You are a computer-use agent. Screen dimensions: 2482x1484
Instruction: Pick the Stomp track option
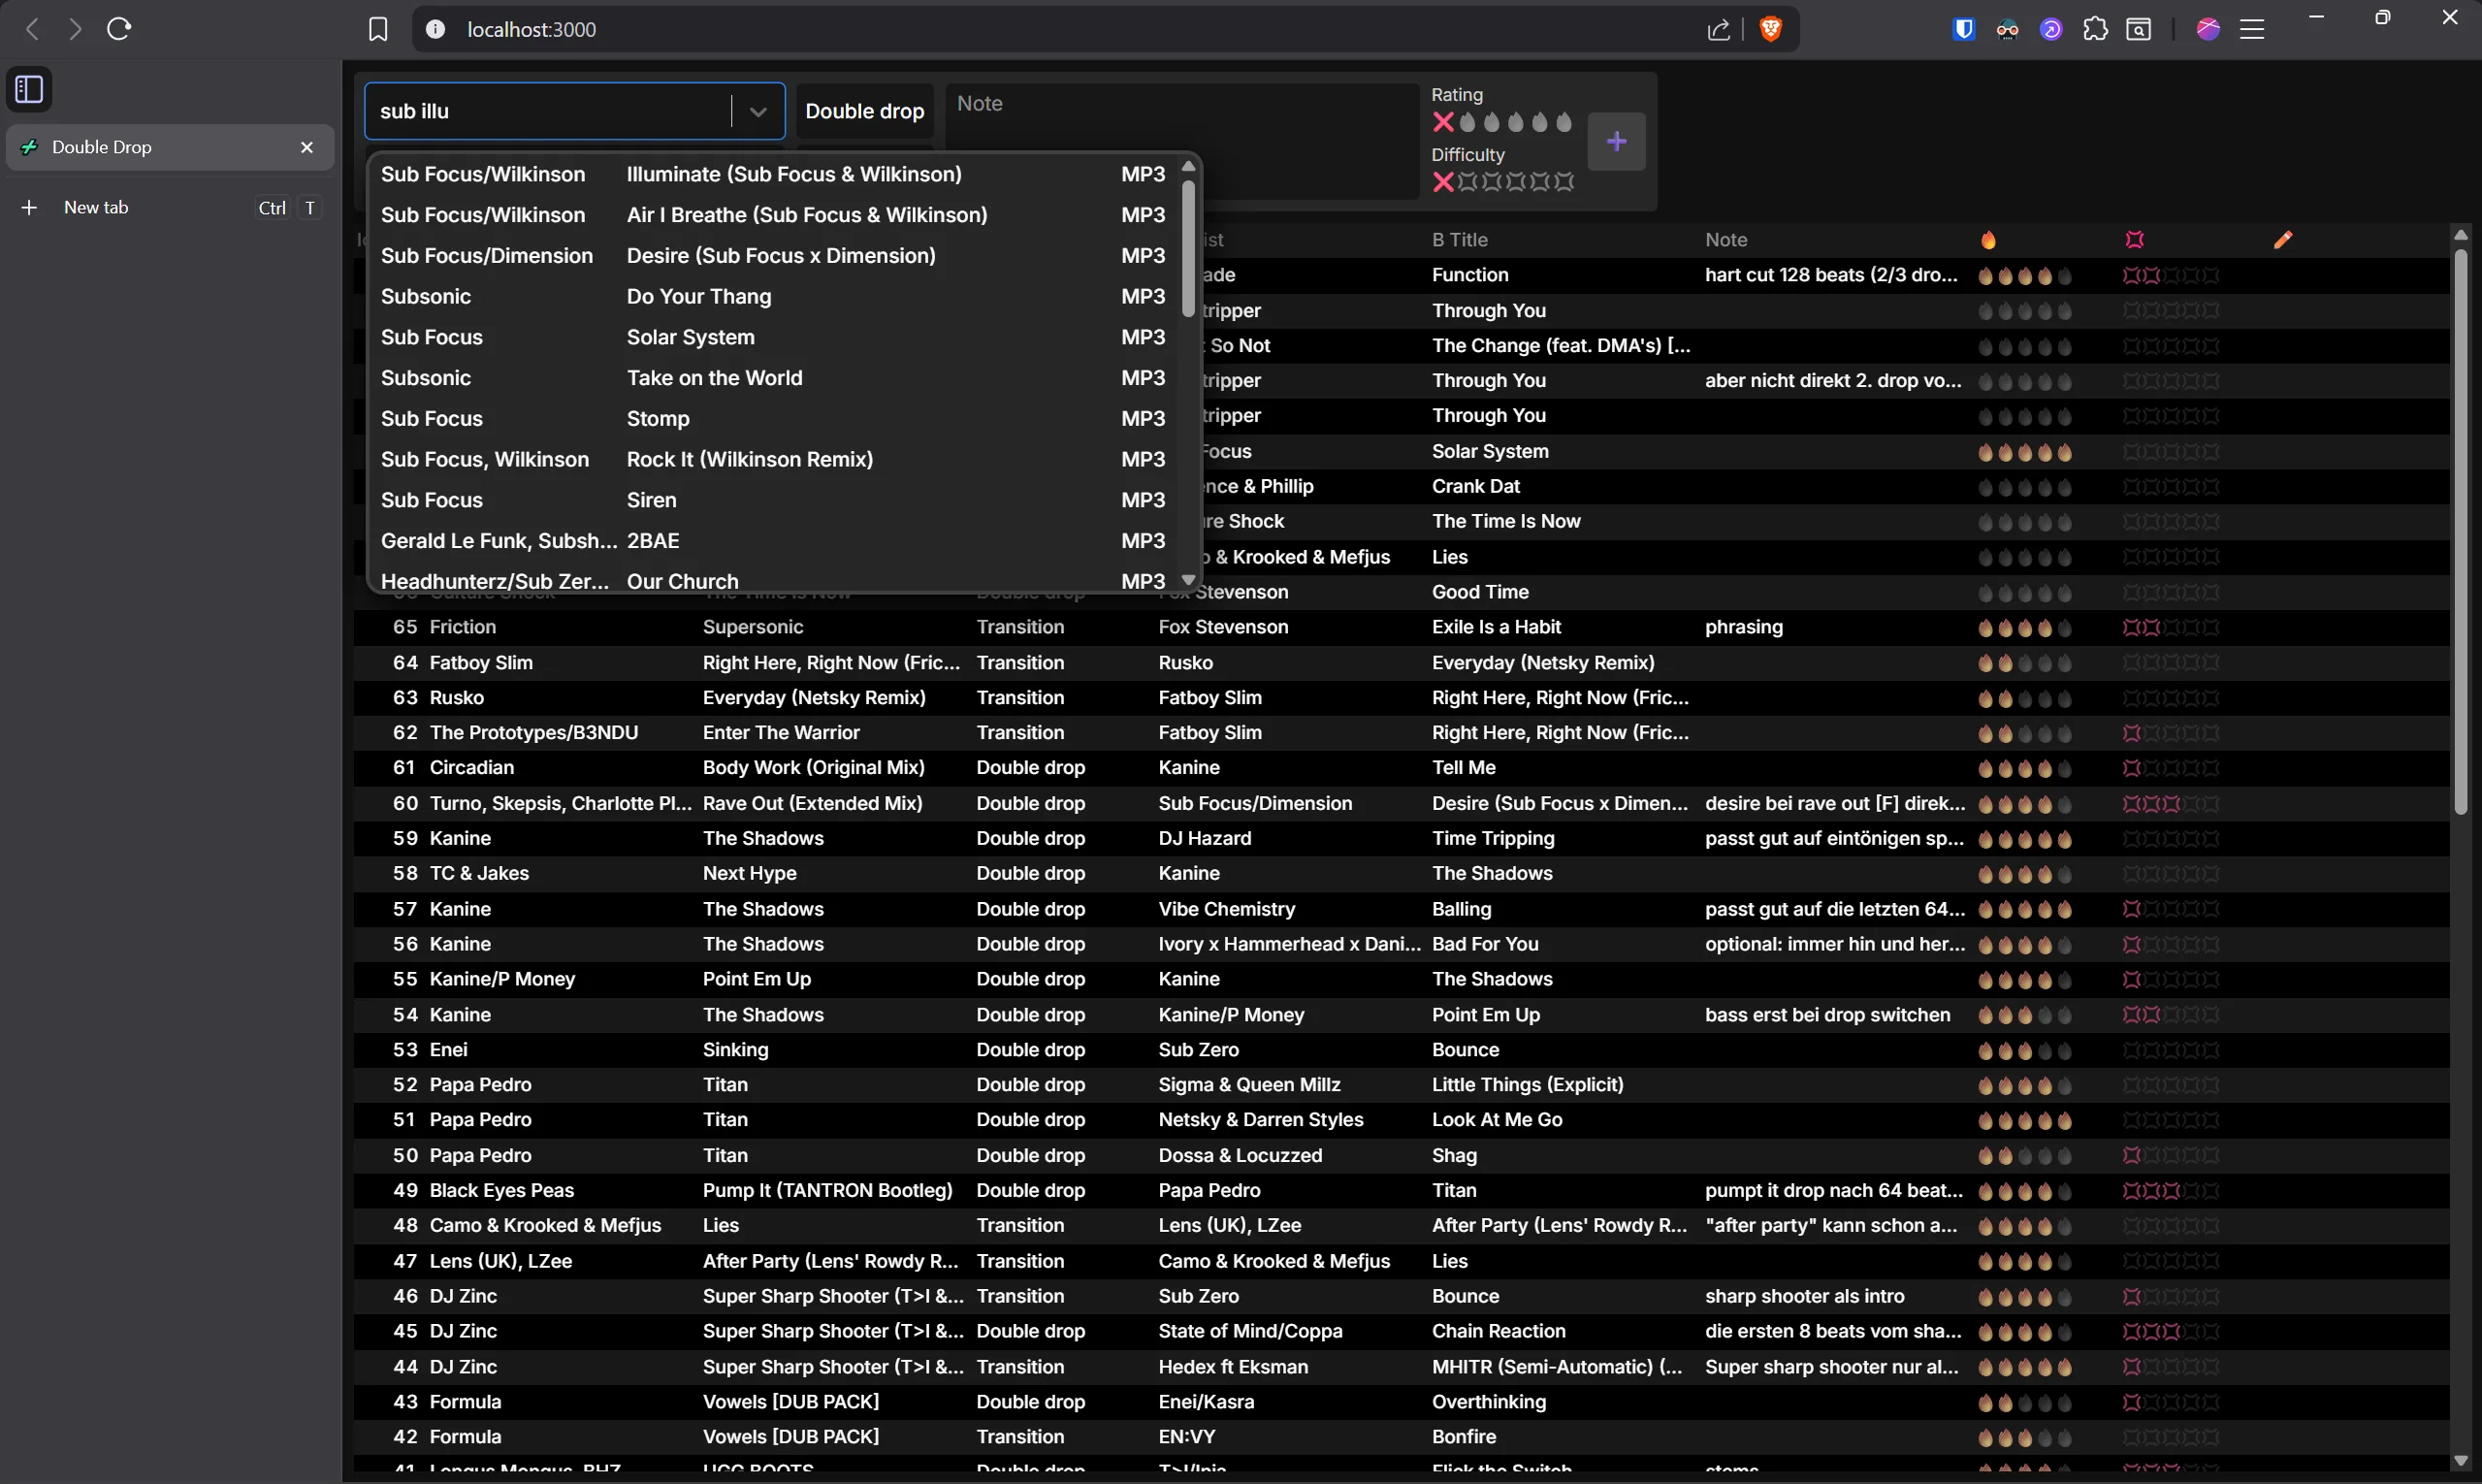click(x=773, y=419)
